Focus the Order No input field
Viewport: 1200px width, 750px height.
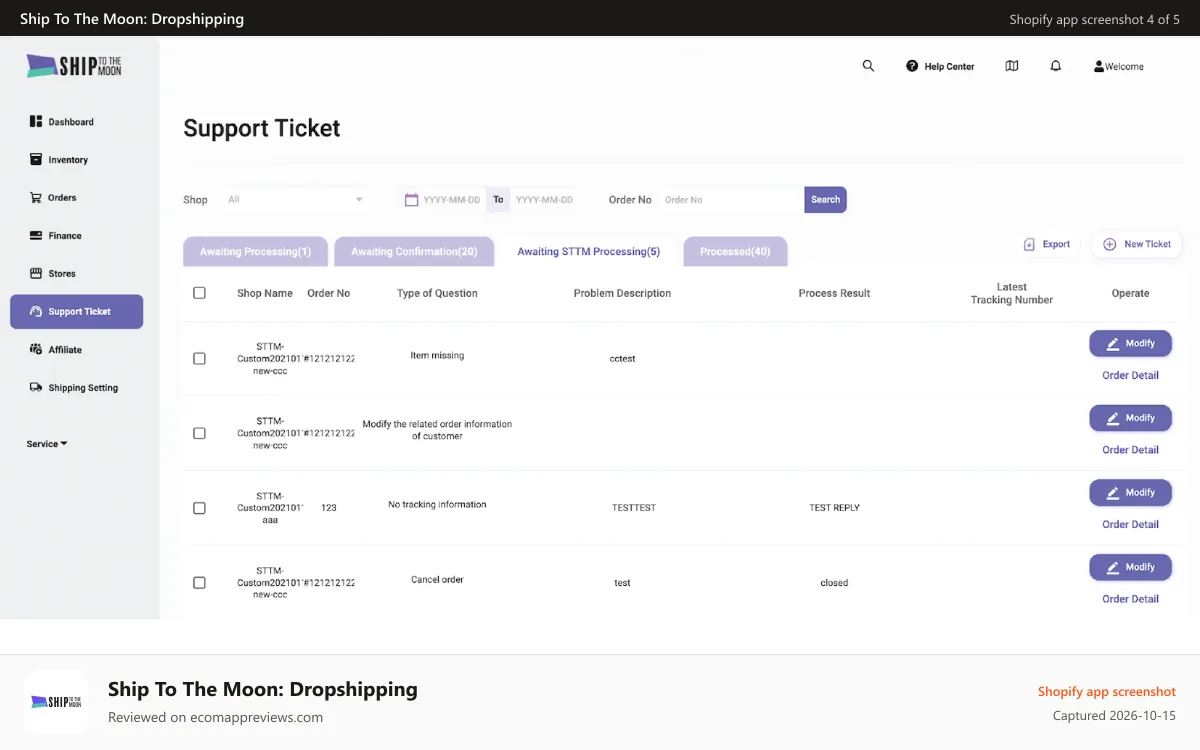pyautogui.click(x=731, y=200)
